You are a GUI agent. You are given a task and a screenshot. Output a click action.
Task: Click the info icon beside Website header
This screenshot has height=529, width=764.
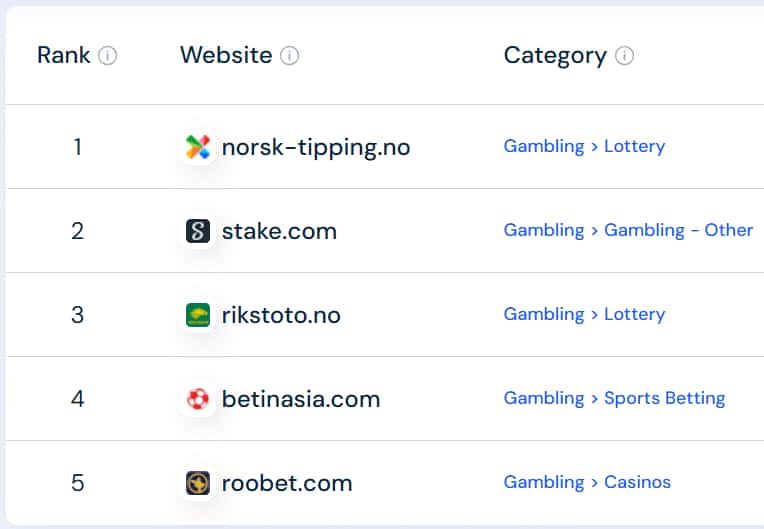tap(289, 56)
